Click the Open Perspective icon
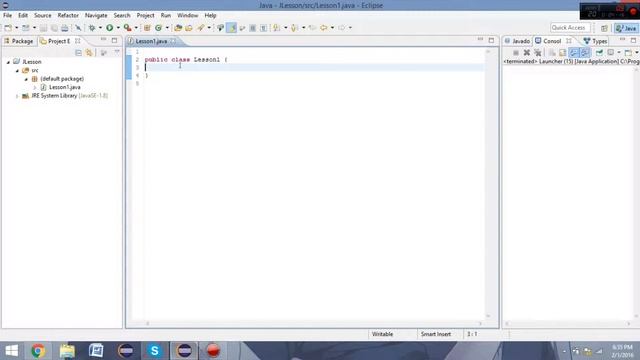 coord(604,28)
